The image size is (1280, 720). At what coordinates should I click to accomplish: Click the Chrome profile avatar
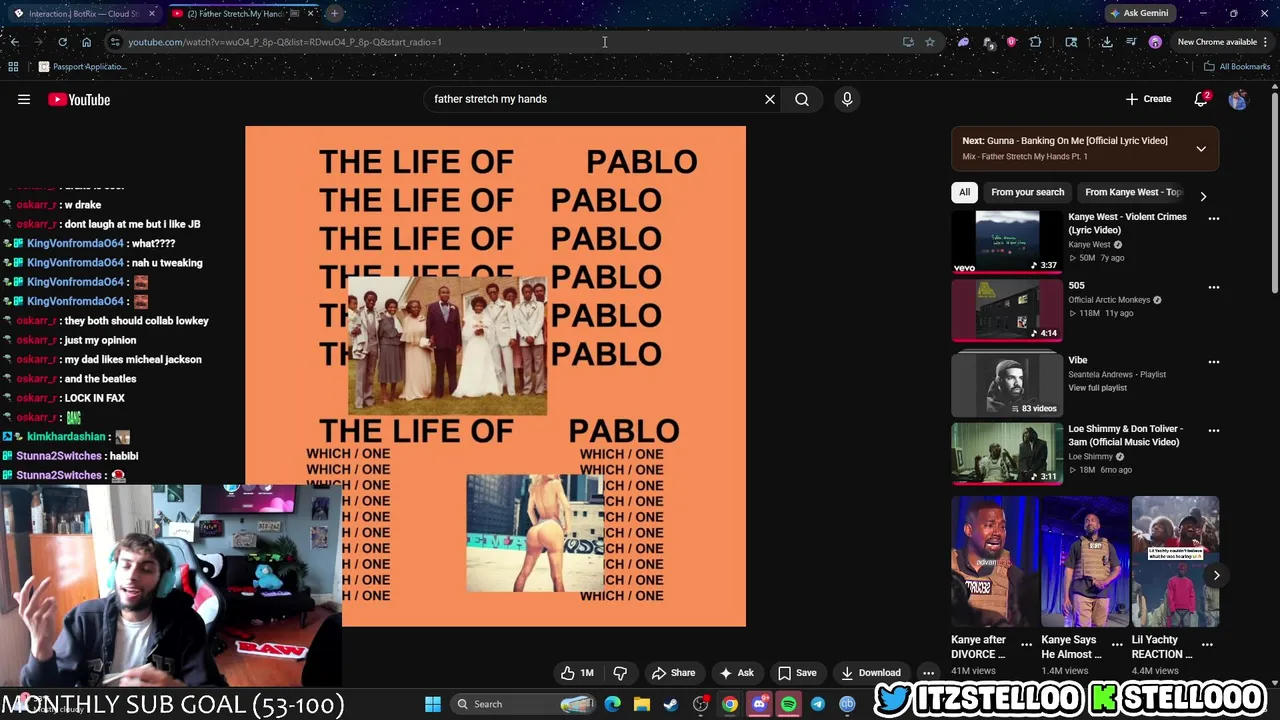1155,42
